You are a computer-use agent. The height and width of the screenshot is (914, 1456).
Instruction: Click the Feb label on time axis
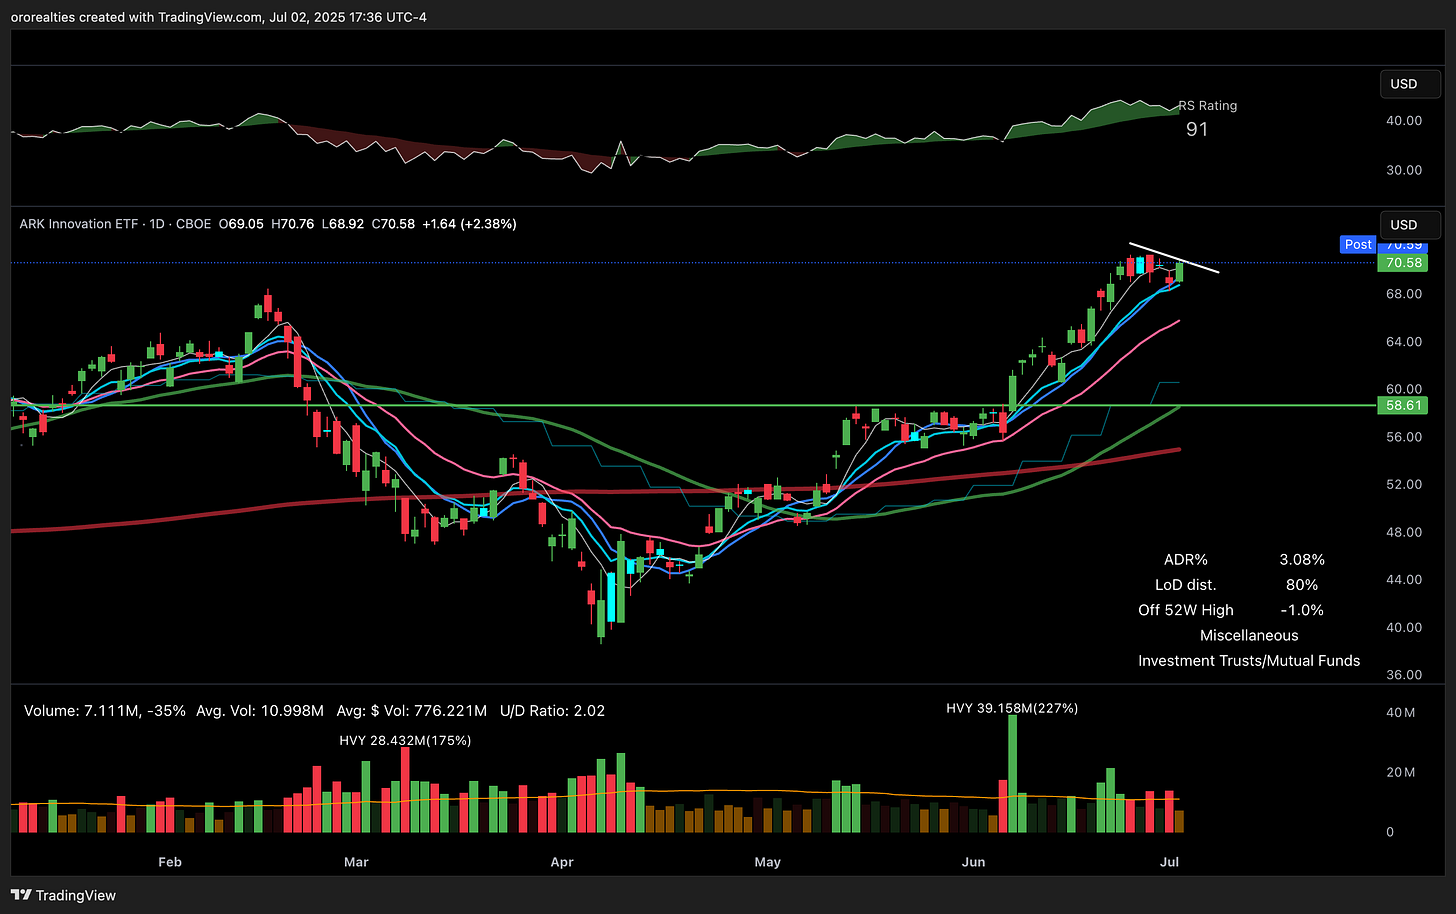tap(170, 862)
